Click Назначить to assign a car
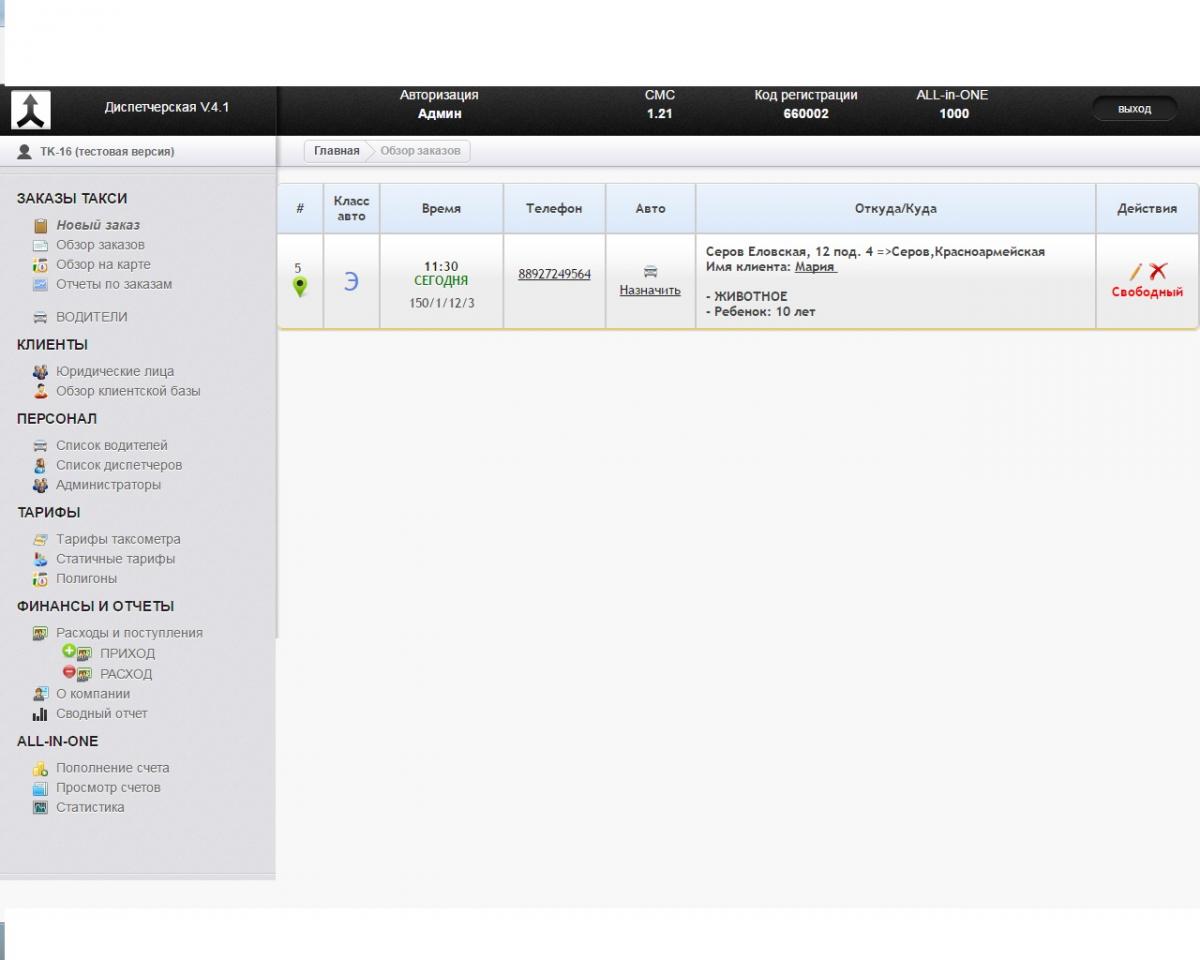Screen dimensions: 1200x960 (650, 291)
